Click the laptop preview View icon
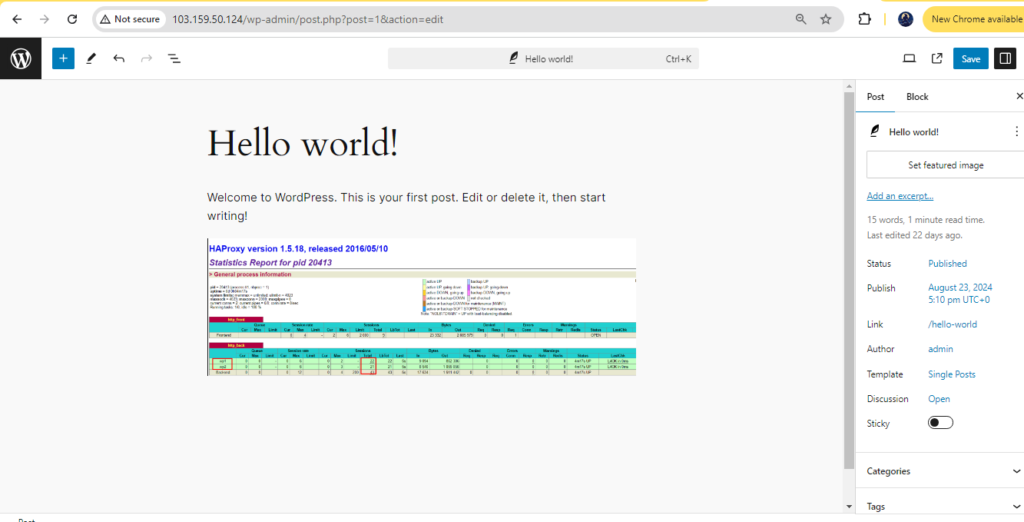Image resolution: width=1024 pixels, height=522 pixels. (909, 59)
